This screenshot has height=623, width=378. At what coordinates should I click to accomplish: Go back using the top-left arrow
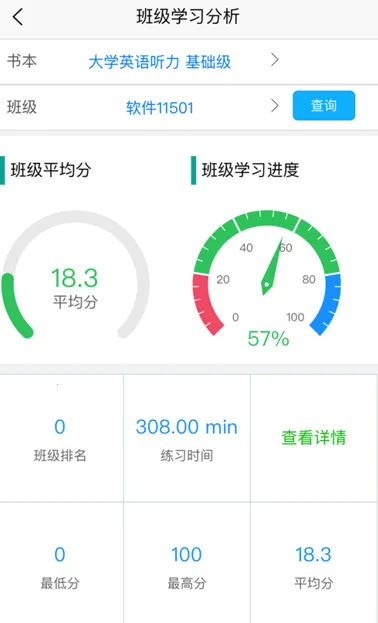coord(18,17)
